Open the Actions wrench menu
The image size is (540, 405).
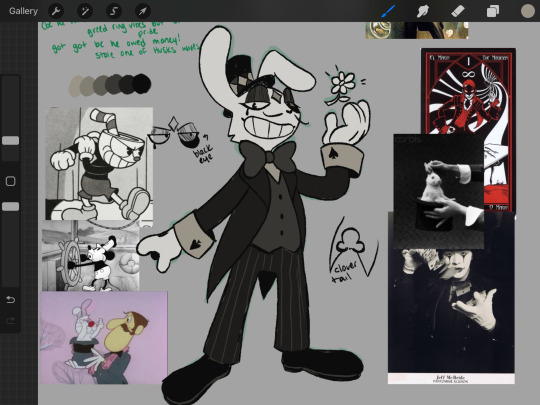click(x=56, y=11)
